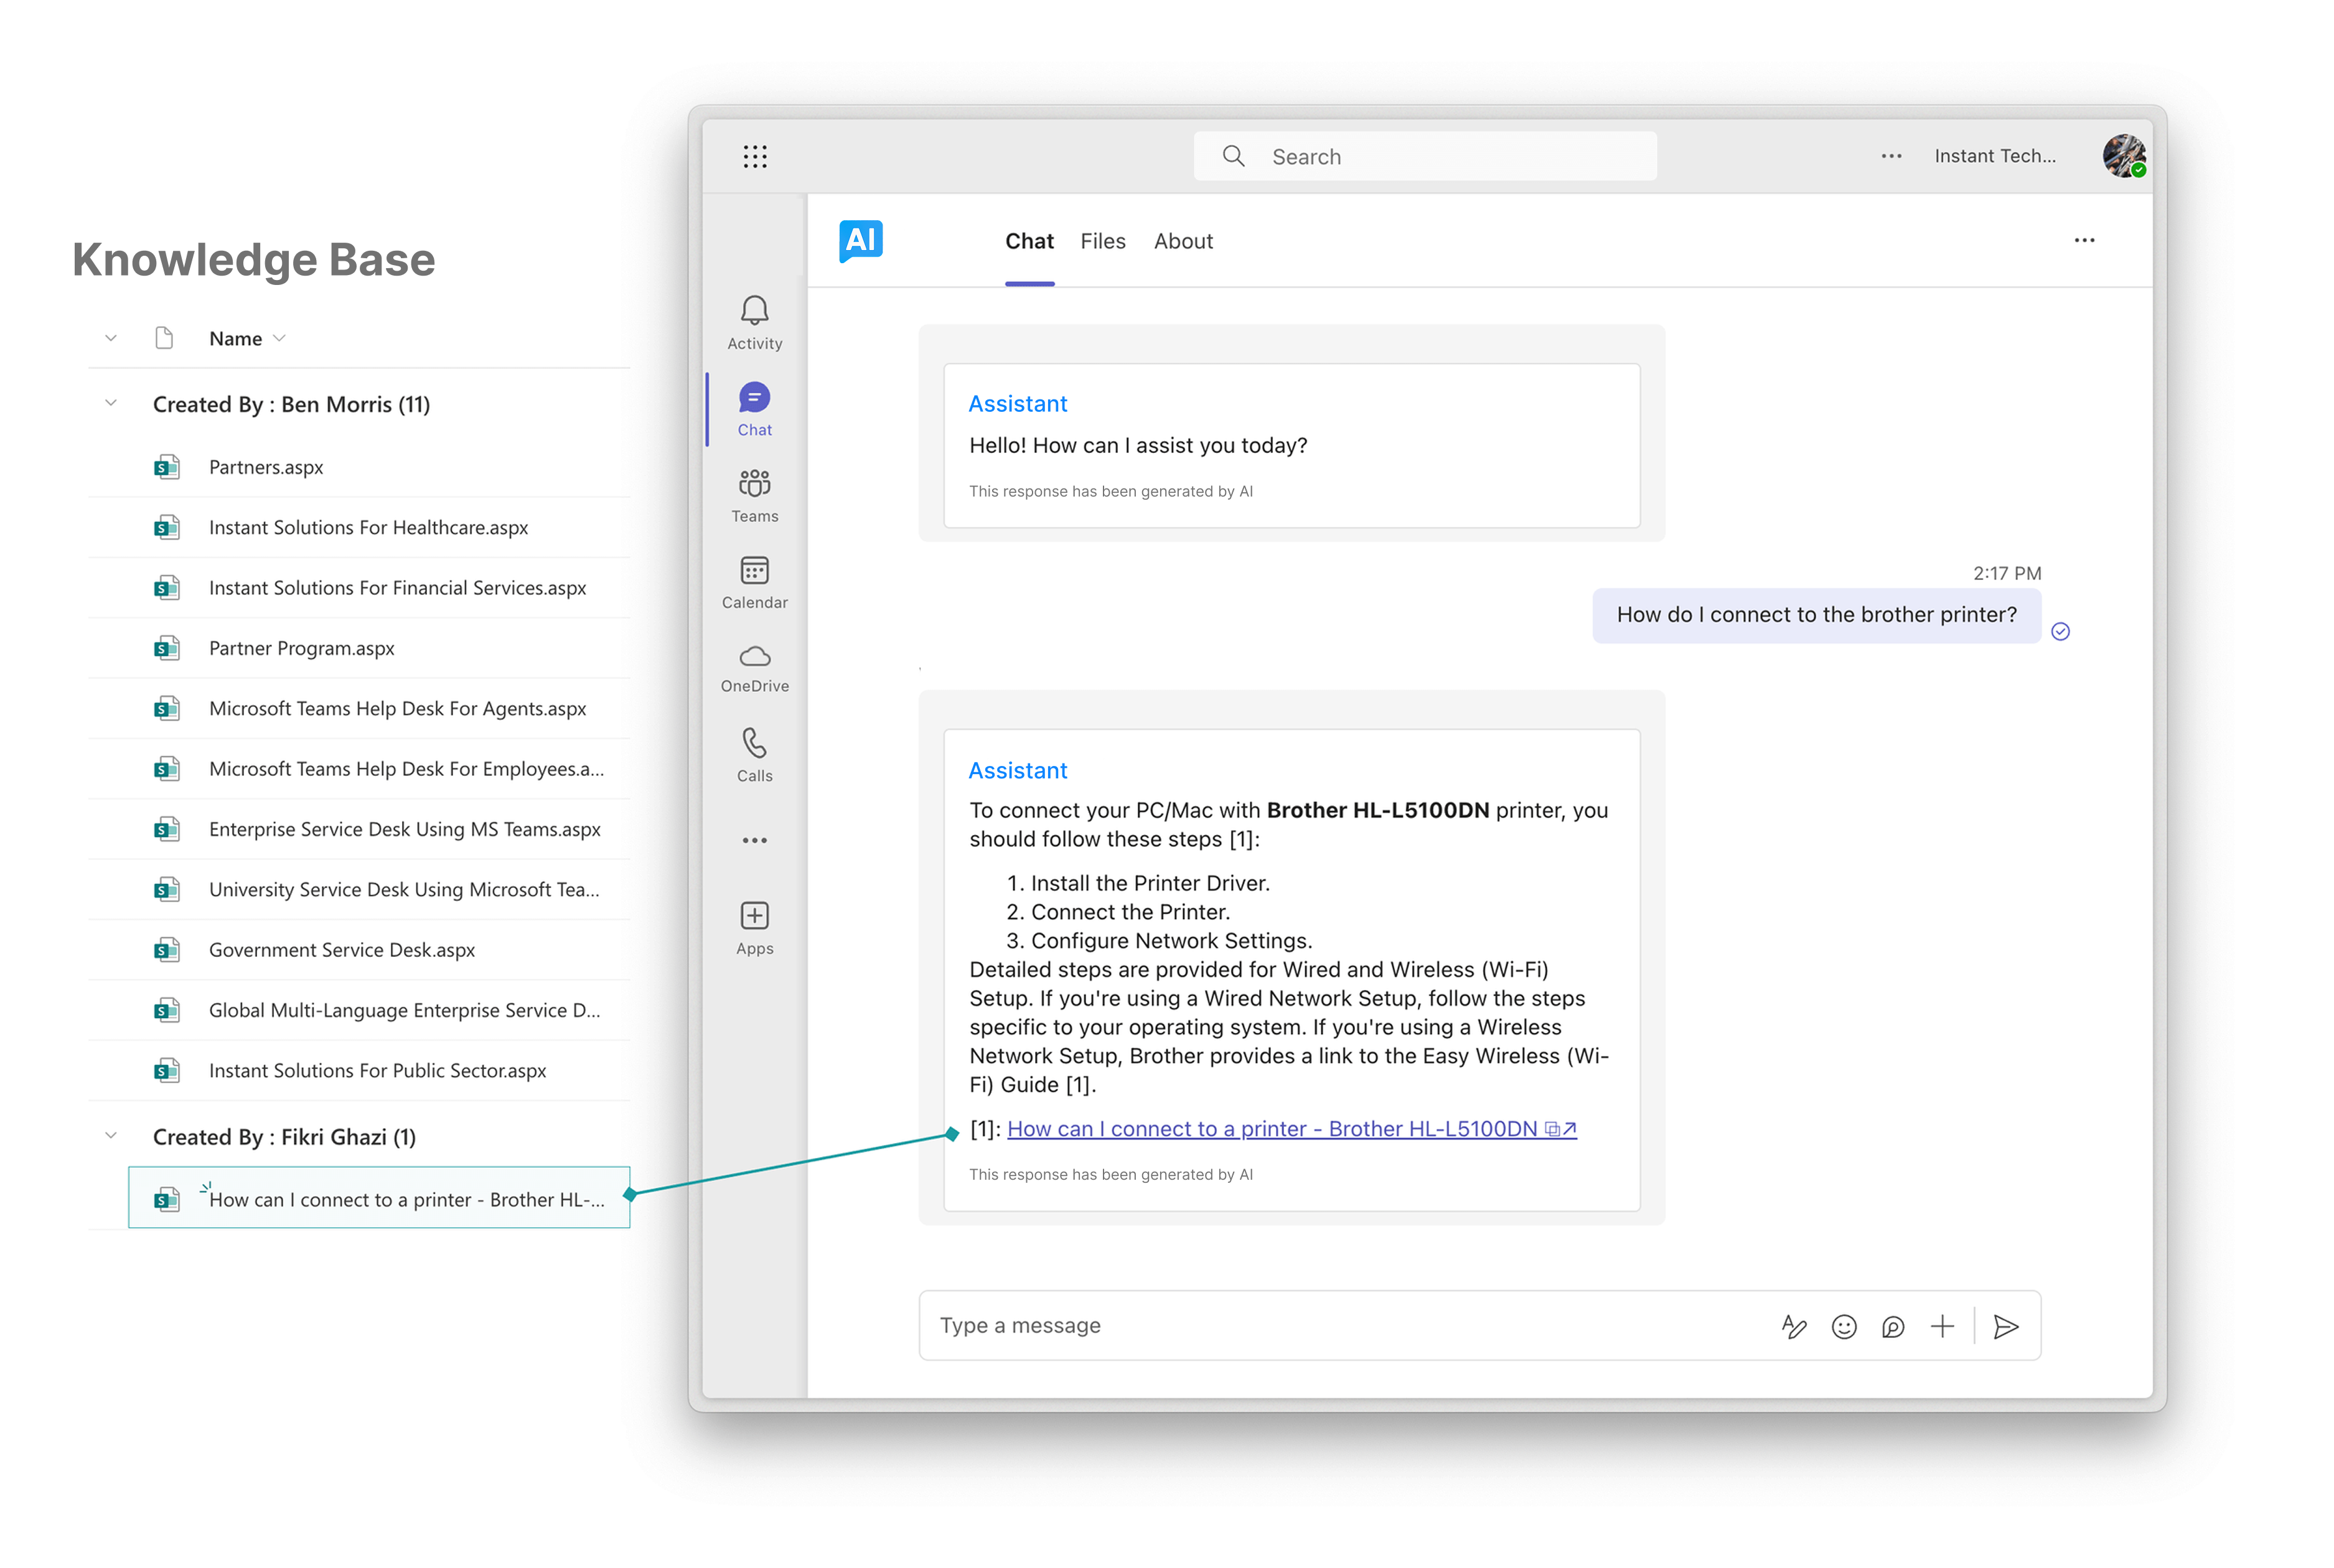Switch to the About tab
This screenshot has height=1568, width=2334.
1182,241
